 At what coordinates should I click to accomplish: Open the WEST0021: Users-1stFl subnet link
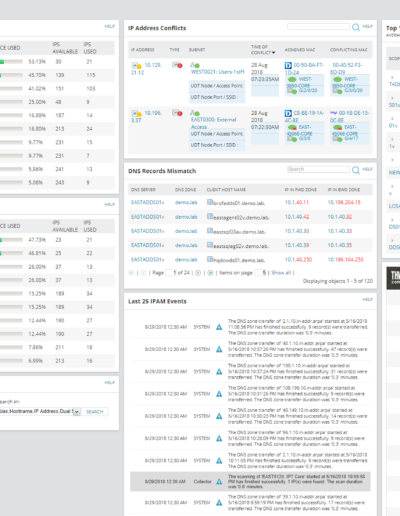[x=218, y=72]
